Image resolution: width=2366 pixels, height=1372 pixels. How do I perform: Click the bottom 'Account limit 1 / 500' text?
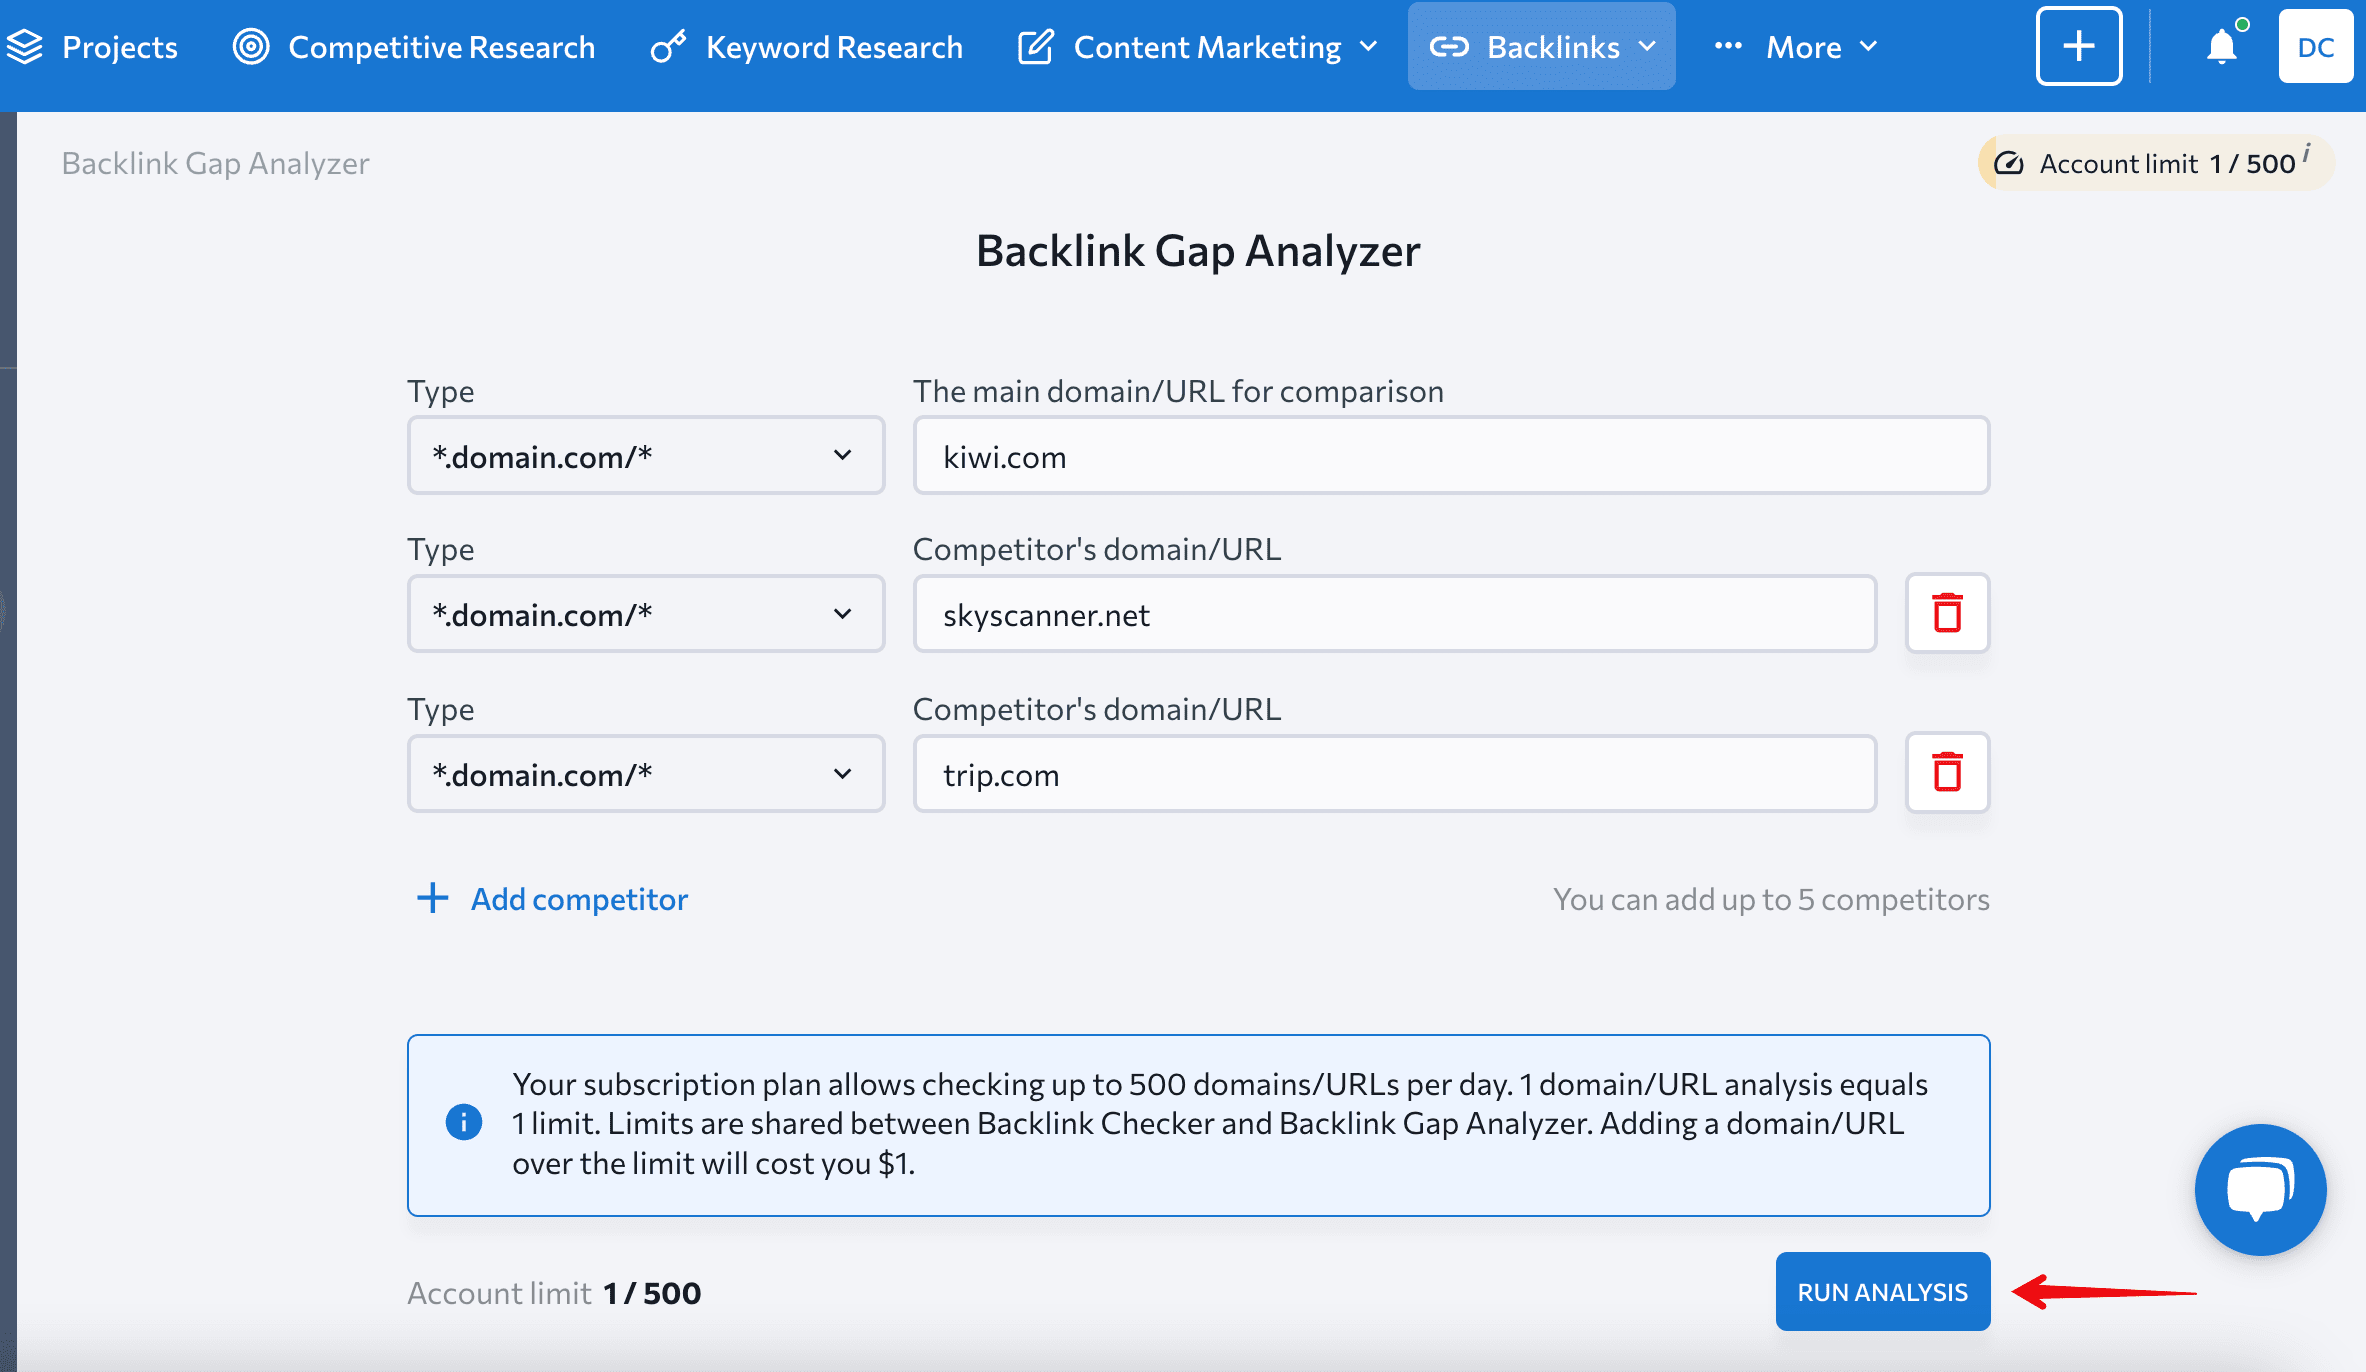pos(554,1293)
